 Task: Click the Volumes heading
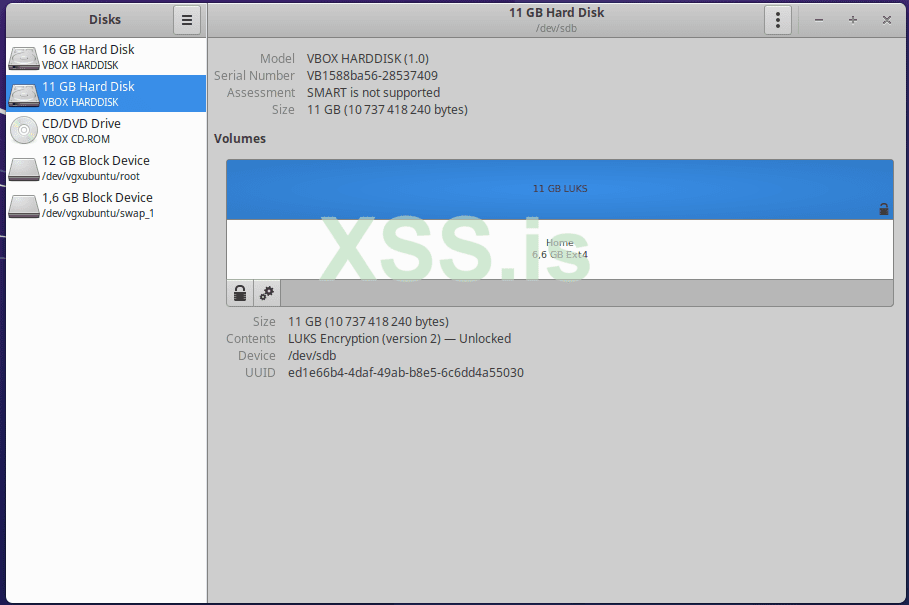pos(240,139)
